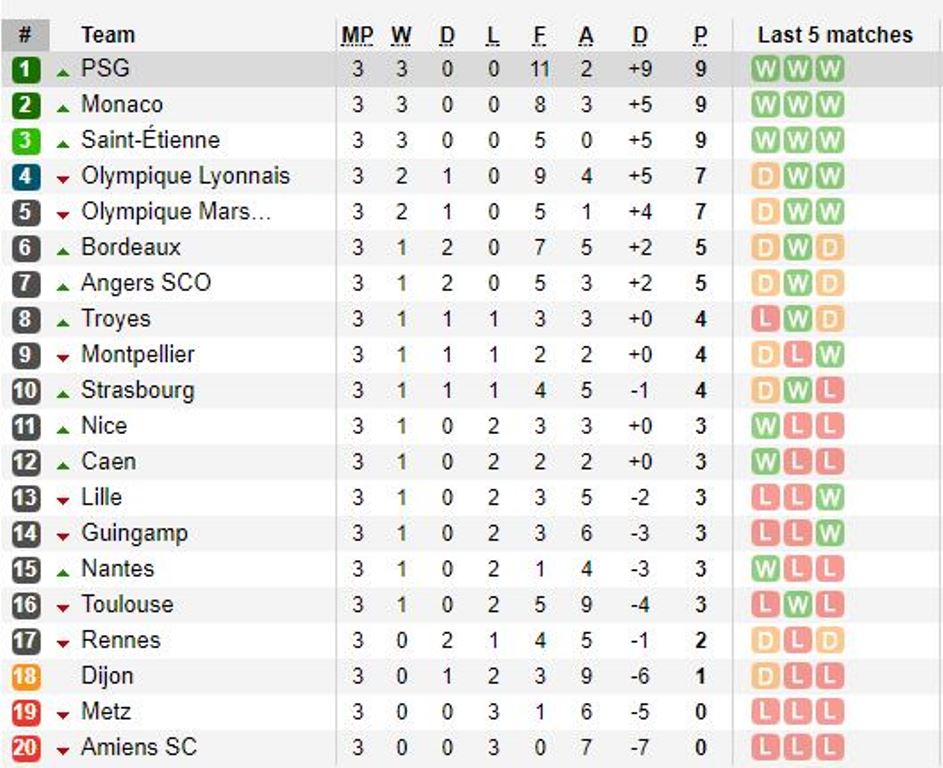
Task: Select the Toulouse team name
Action: tap(127, 604)
